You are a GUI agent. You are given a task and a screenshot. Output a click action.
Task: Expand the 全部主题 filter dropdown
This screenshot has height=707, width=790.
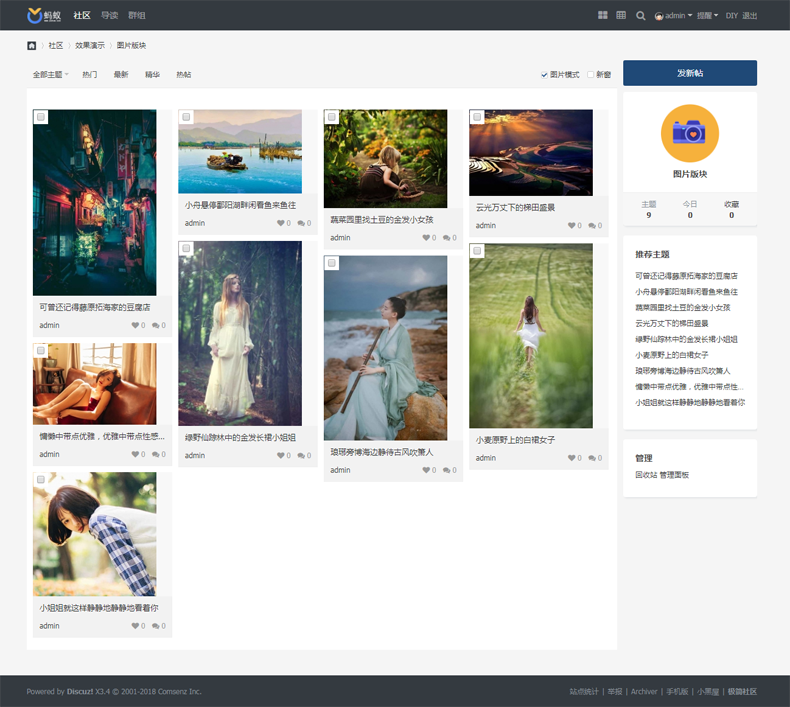click(50, 75)
